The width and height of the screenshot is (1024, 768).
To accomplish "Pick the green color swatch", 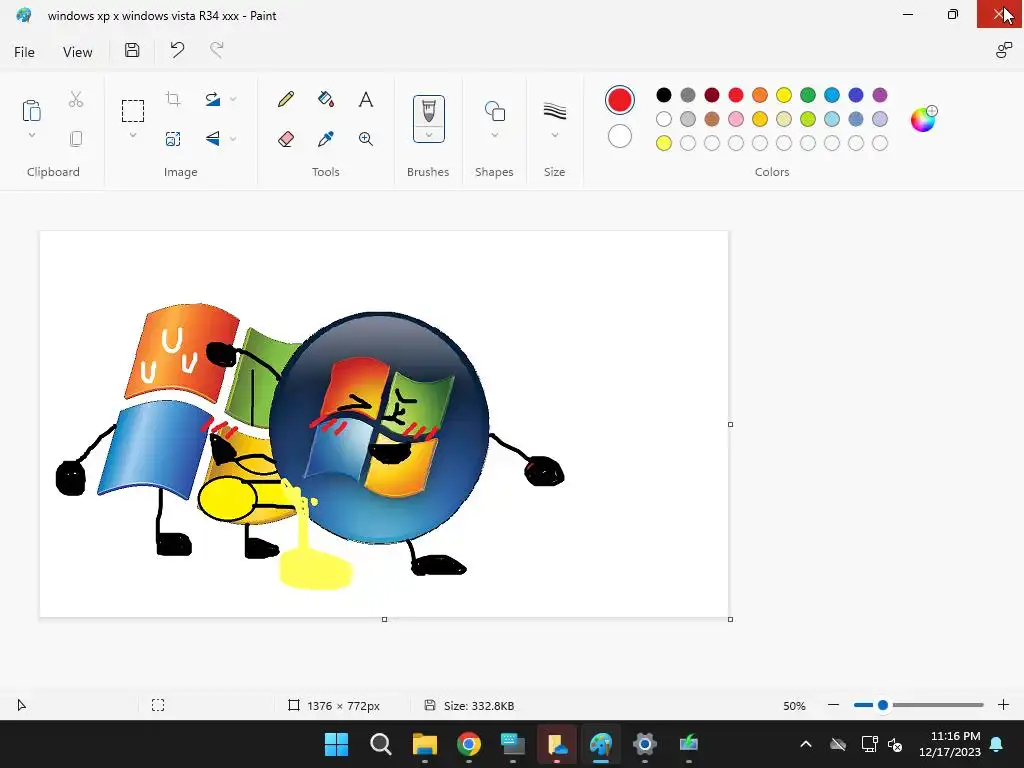I will [808, 95].
